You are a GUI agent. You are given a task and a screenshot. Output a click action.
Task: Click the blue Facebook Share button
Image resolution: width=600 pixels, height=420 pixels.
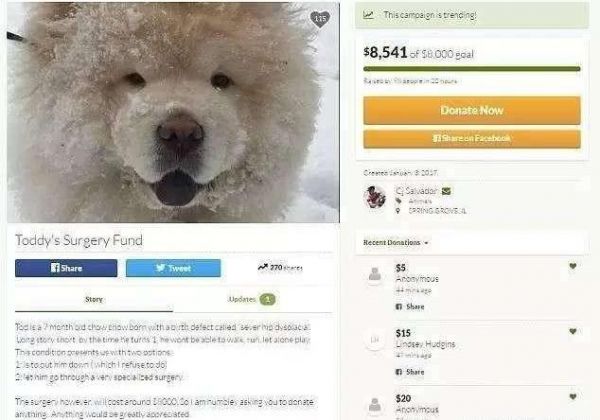(x=66, y=268)
